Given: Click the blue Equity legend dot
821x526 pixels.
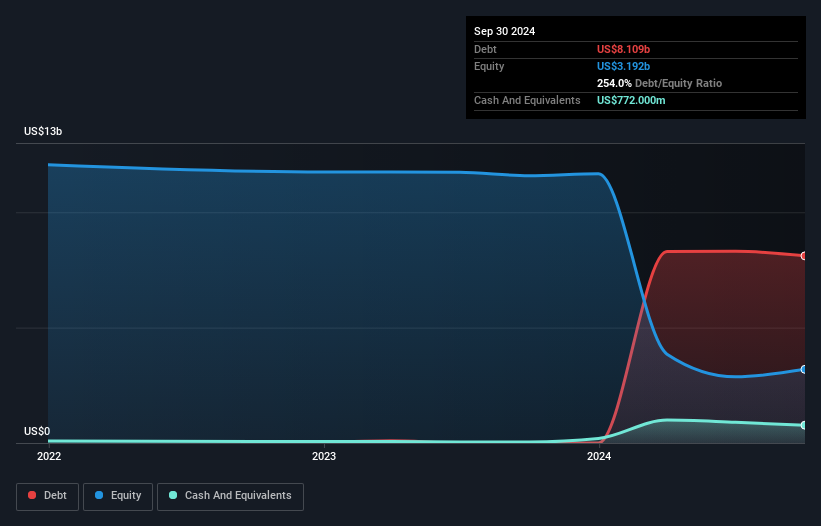Looking at the screenshot, I should (99, 495).
